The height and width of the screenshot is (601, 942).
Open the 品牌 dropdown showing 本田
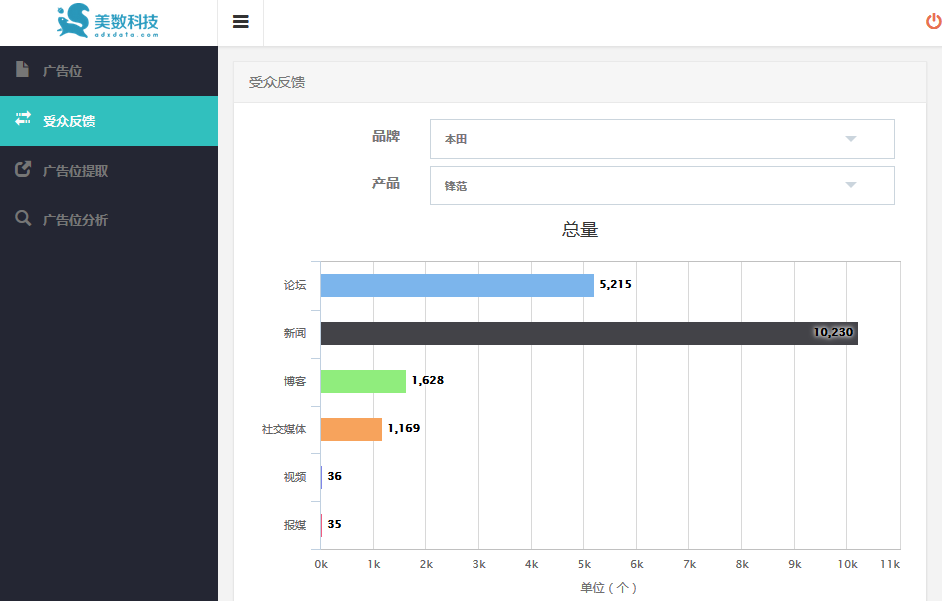click(x=662, y=139)
